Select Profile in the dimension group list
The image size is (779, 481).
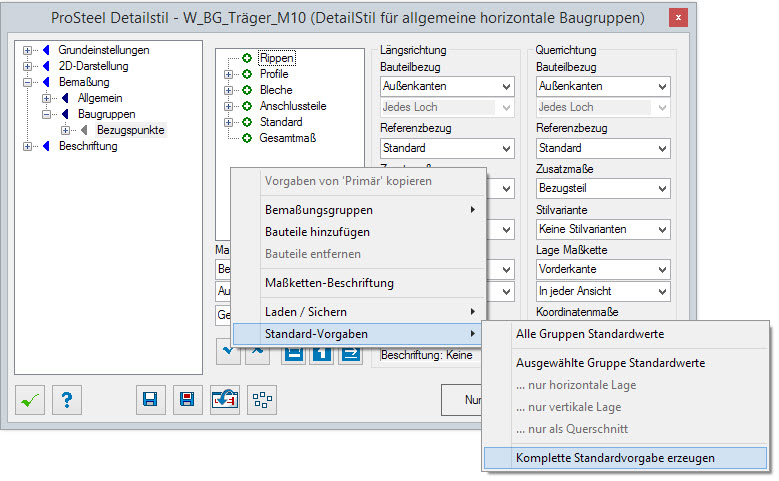coord(274,74)
